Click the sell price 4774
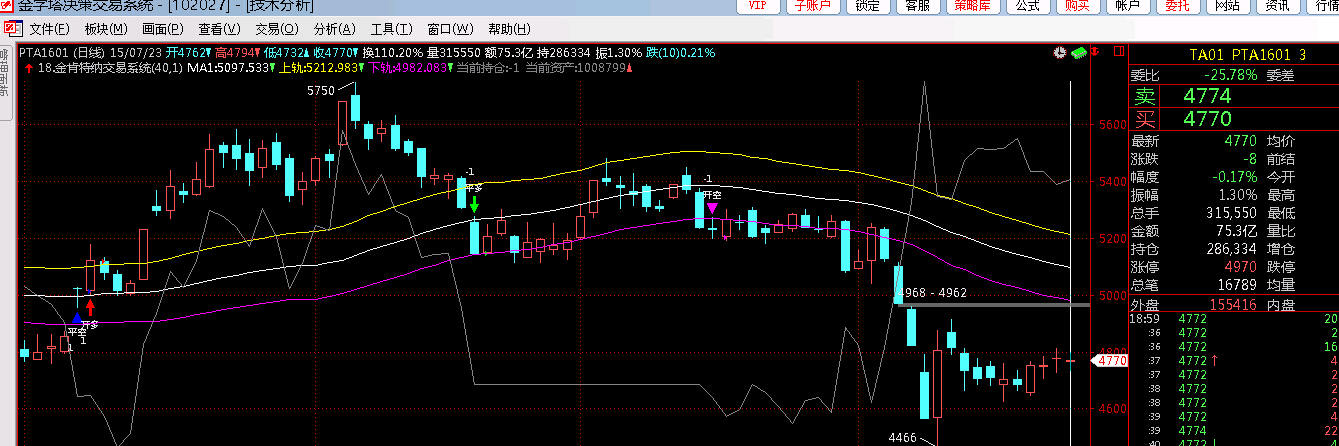1339x446 pixels. click(x=1206, y=97)
